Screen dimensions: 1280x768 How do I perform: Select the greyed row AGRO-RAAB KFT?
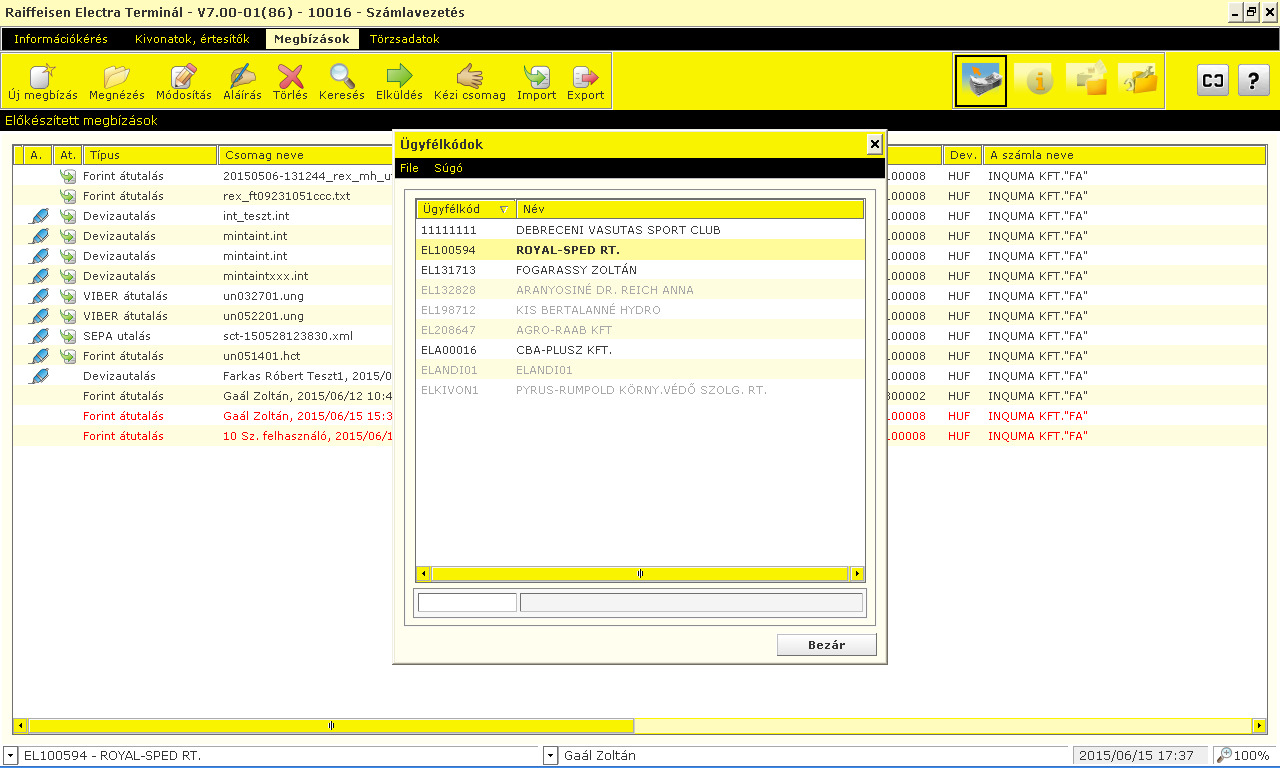640,330
